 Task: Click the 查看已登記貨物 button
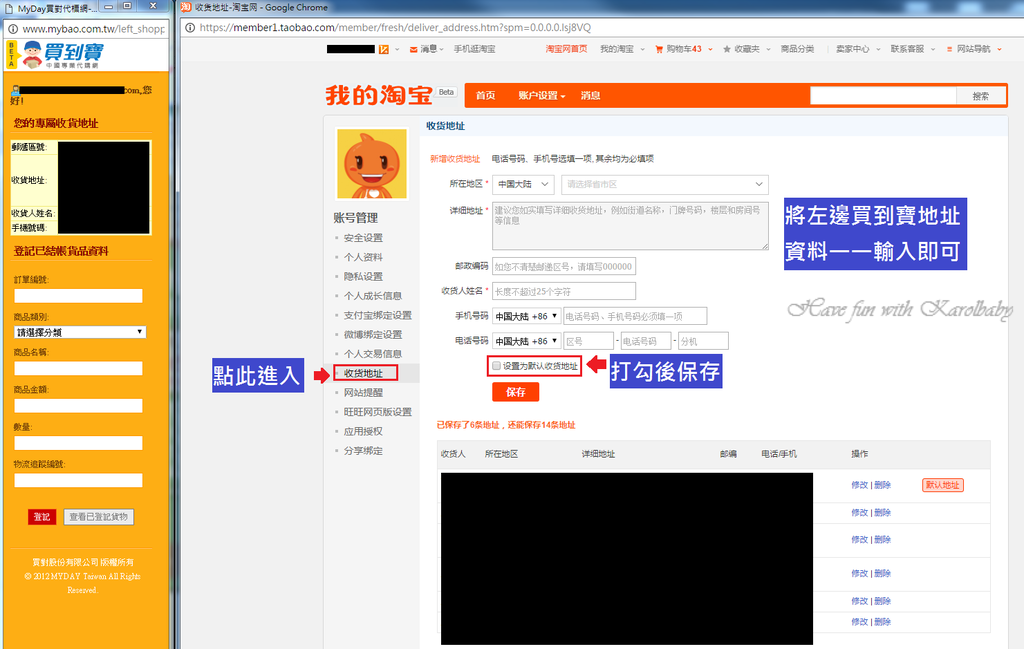point(99,517)
